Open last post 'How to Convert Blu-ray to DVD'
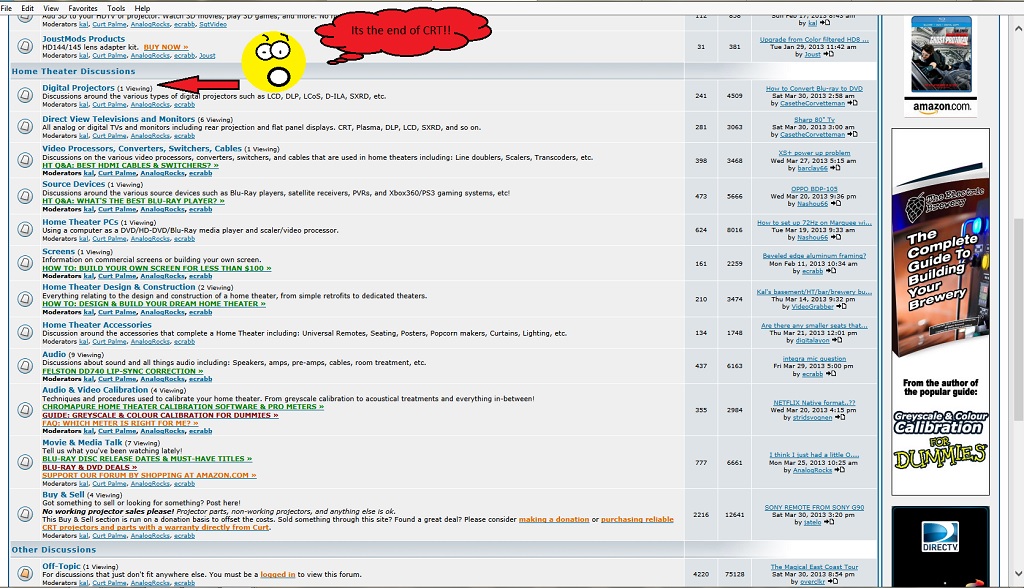1024x588 pixels. point(814,88)
